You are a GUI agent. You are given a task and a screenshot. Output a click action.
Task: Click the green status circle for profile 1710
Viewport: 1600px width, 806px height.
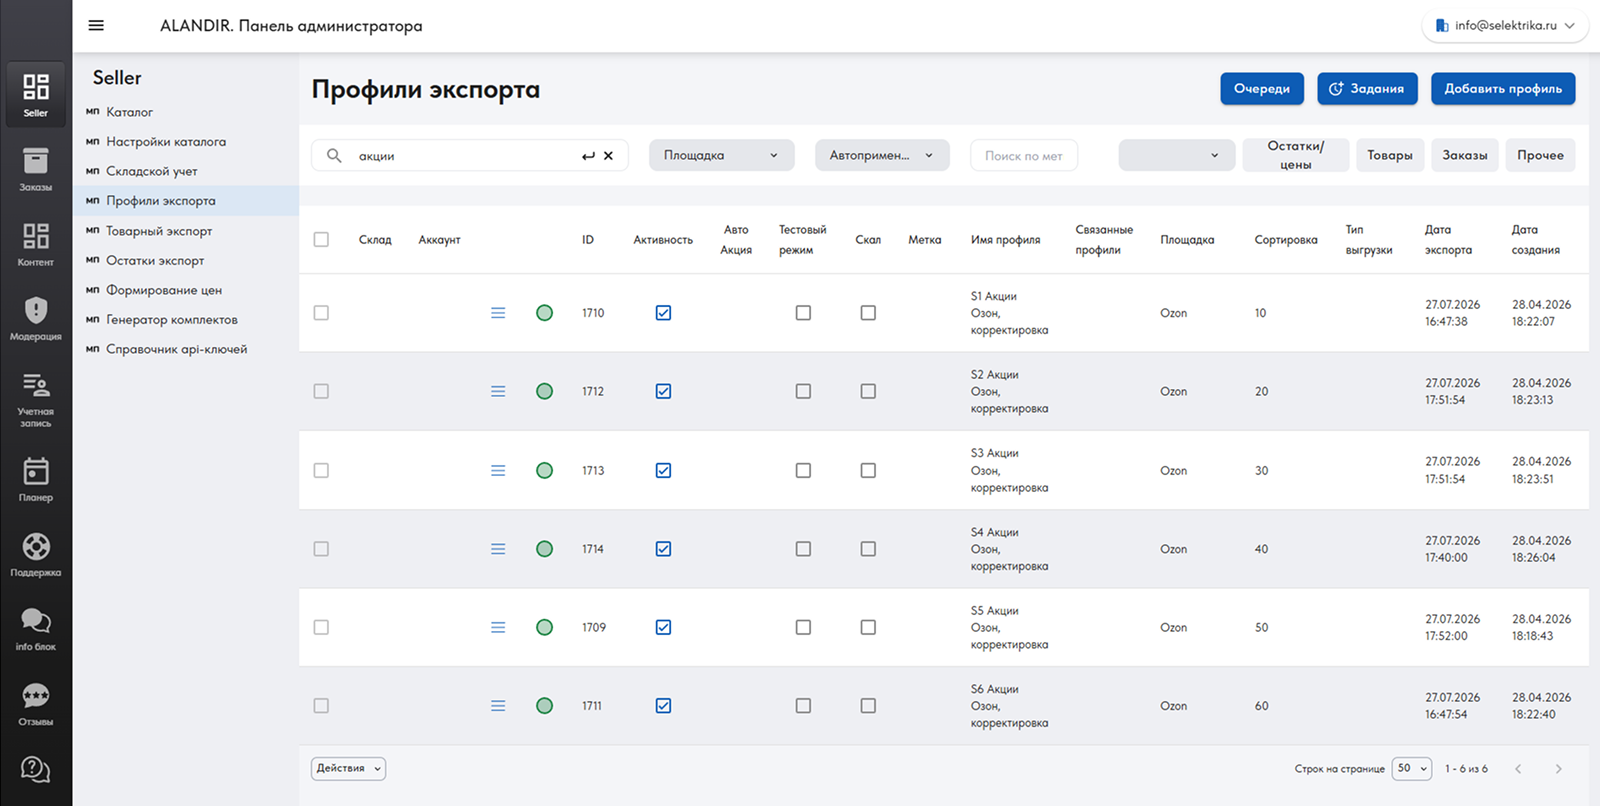(x=544, y=313)
